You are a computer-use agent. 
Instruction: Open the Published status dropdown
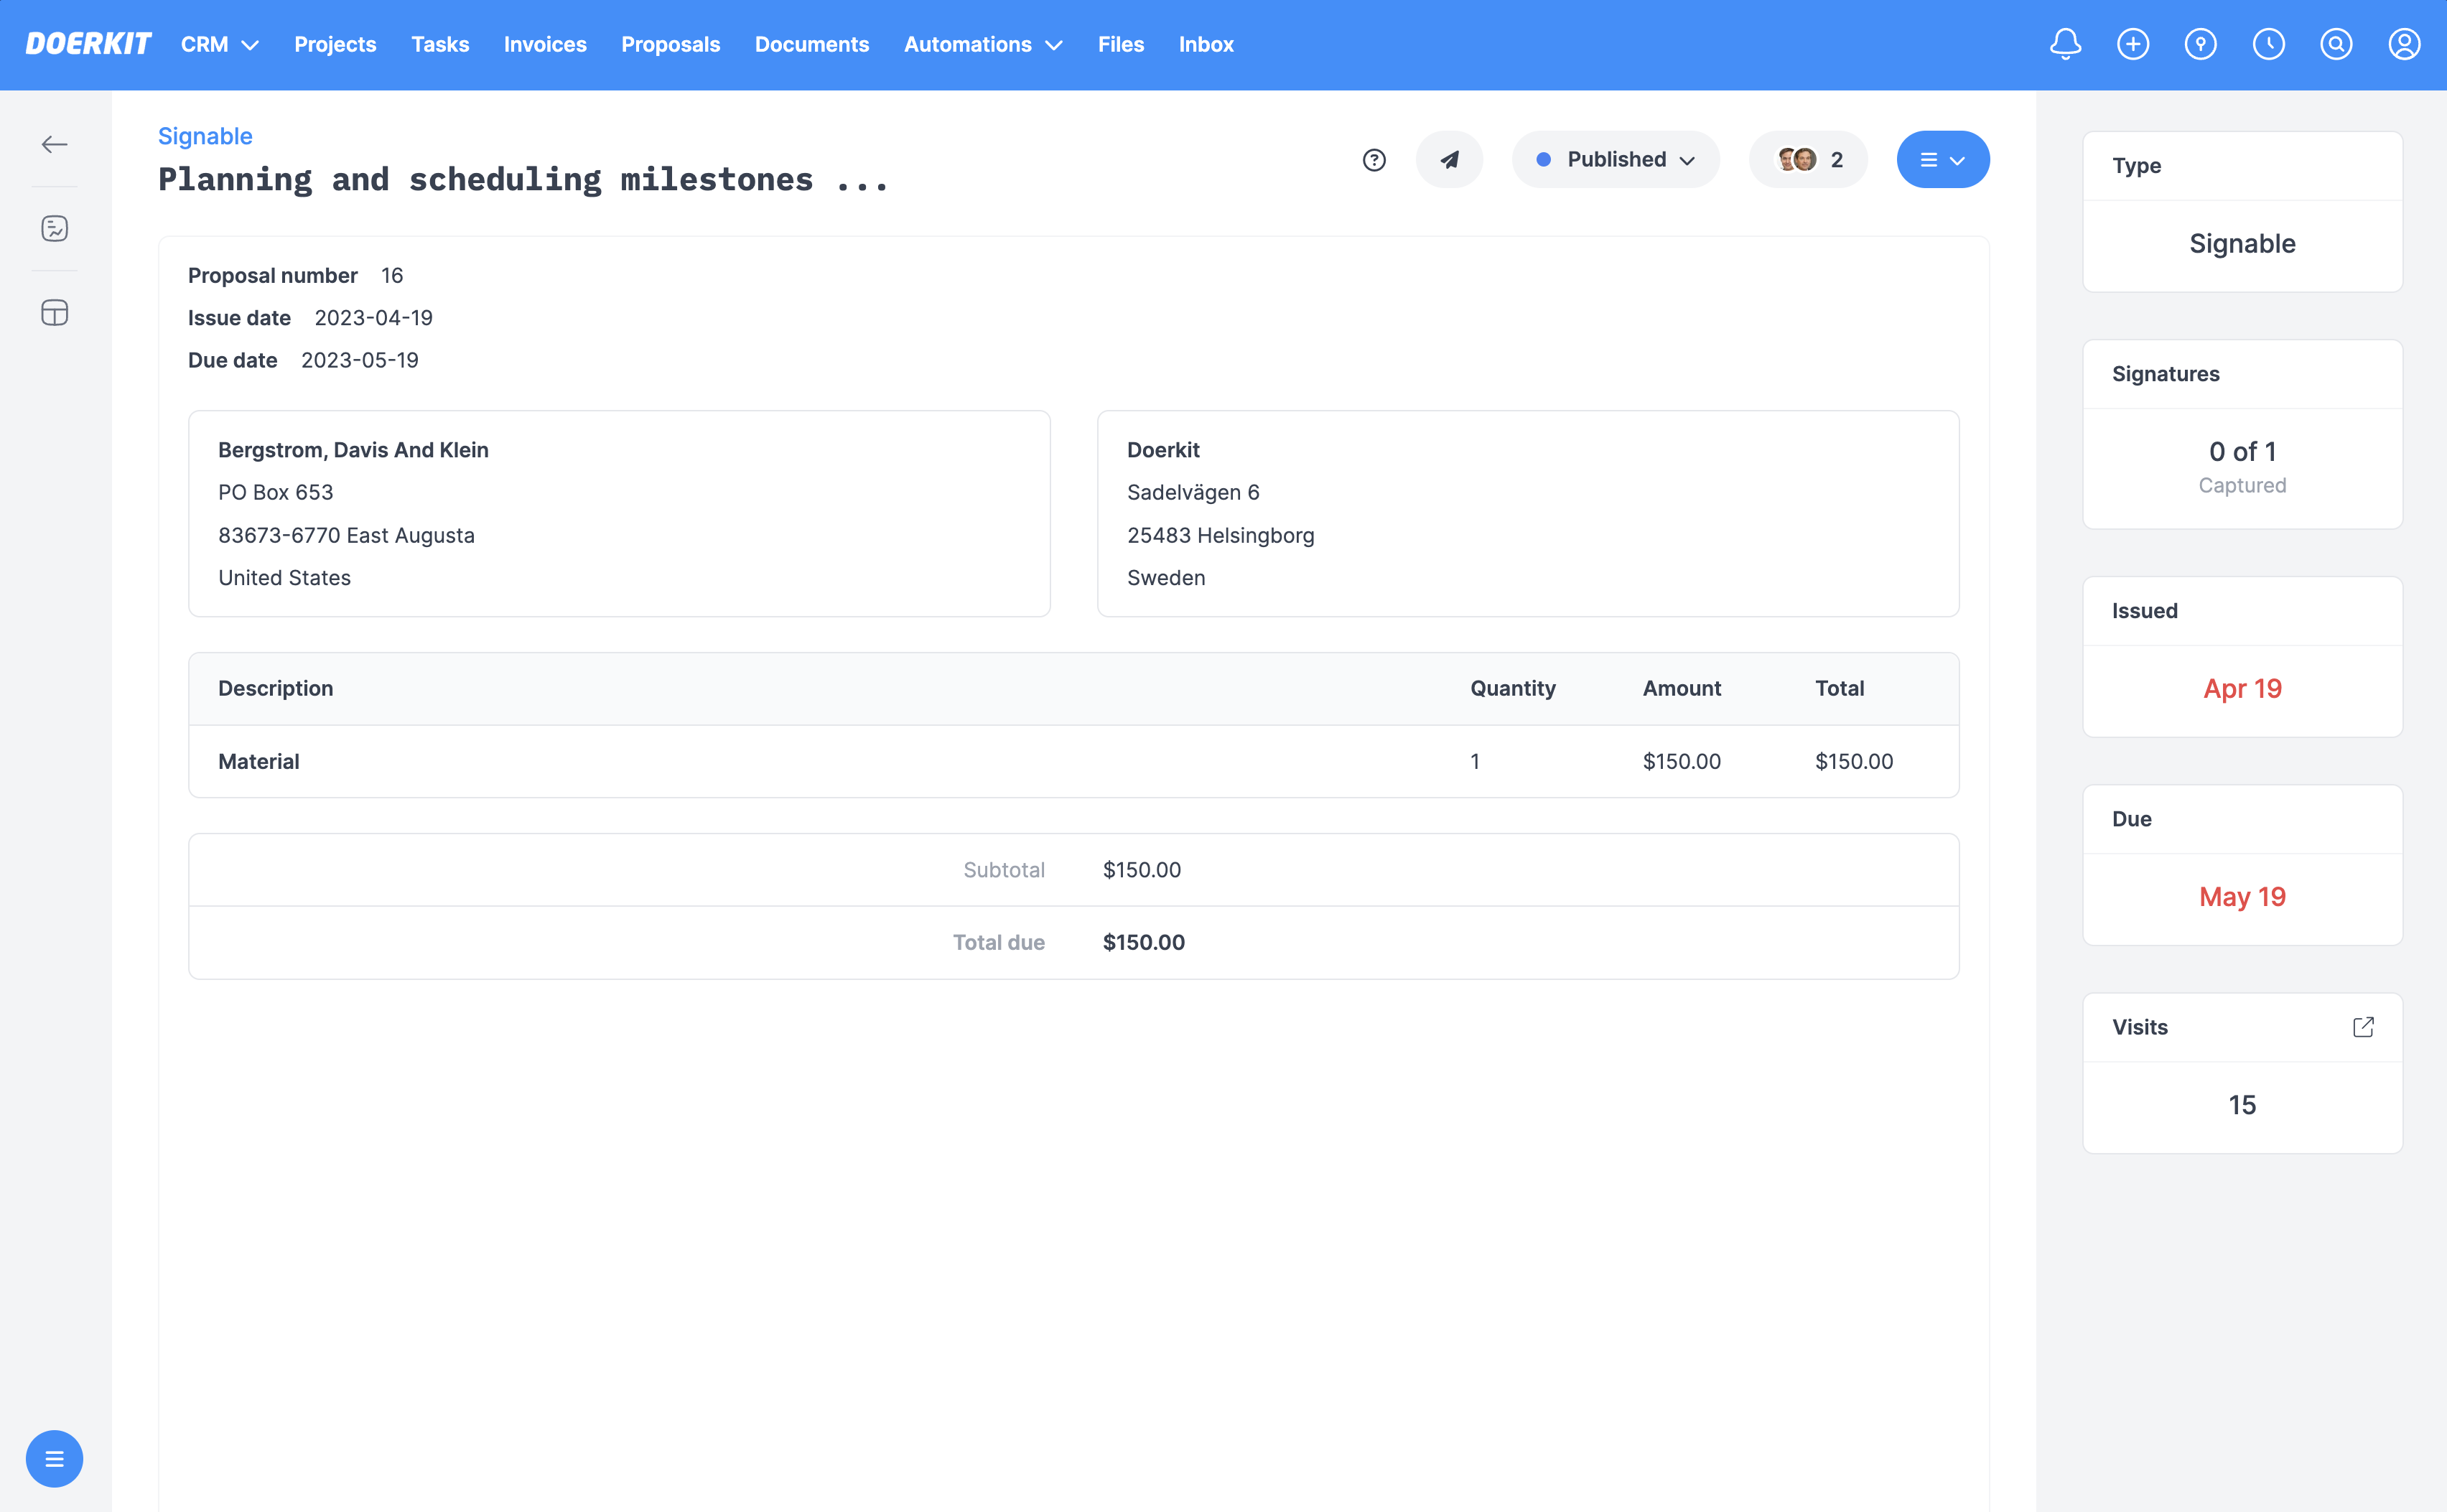[1615, 159]
